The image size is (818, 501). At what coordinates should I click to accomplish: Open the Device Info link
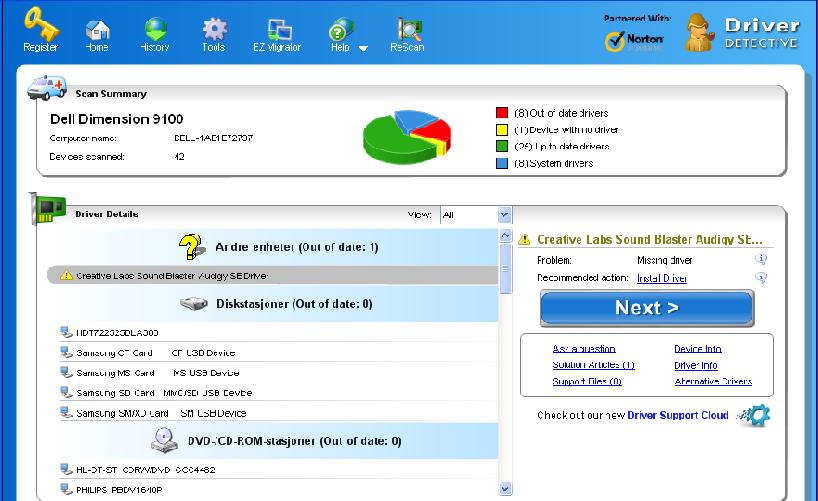click(698, 349)
